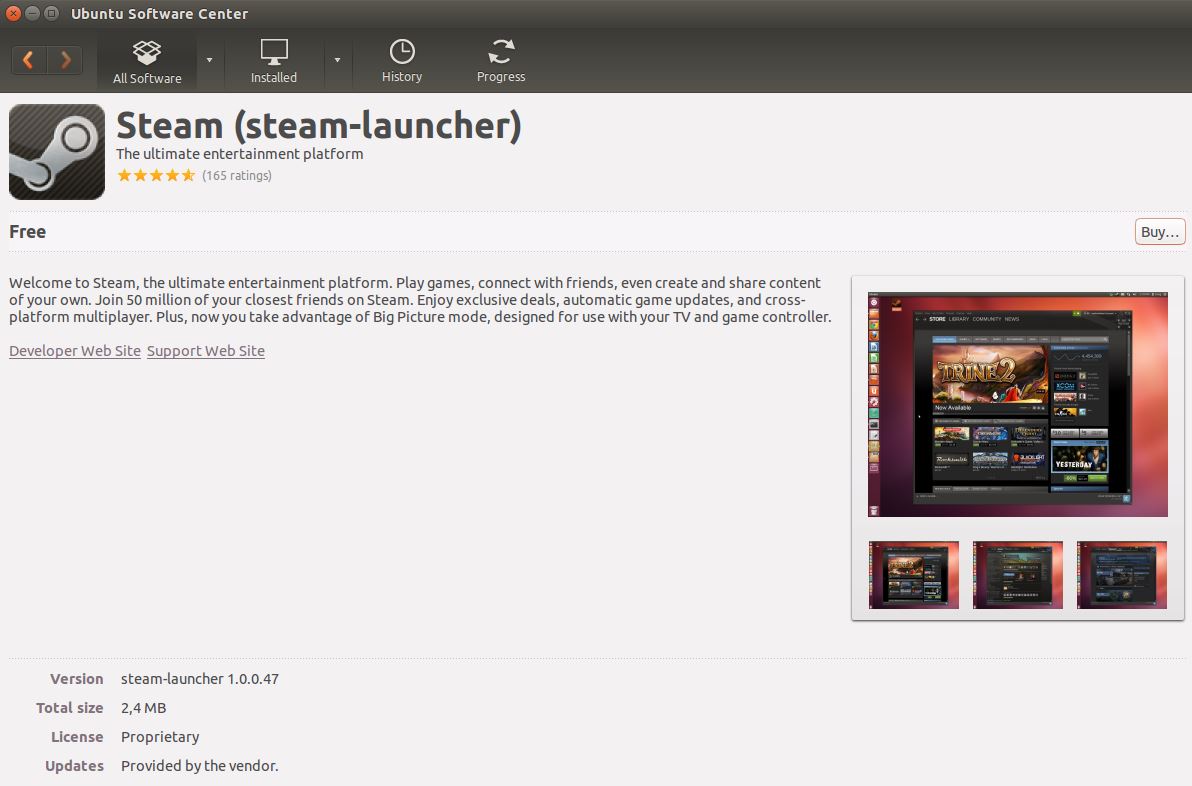Close the Ubuntu Software Center window
Screen dimensions: 1192x786
pyautogui.click(x=13, y=13)
